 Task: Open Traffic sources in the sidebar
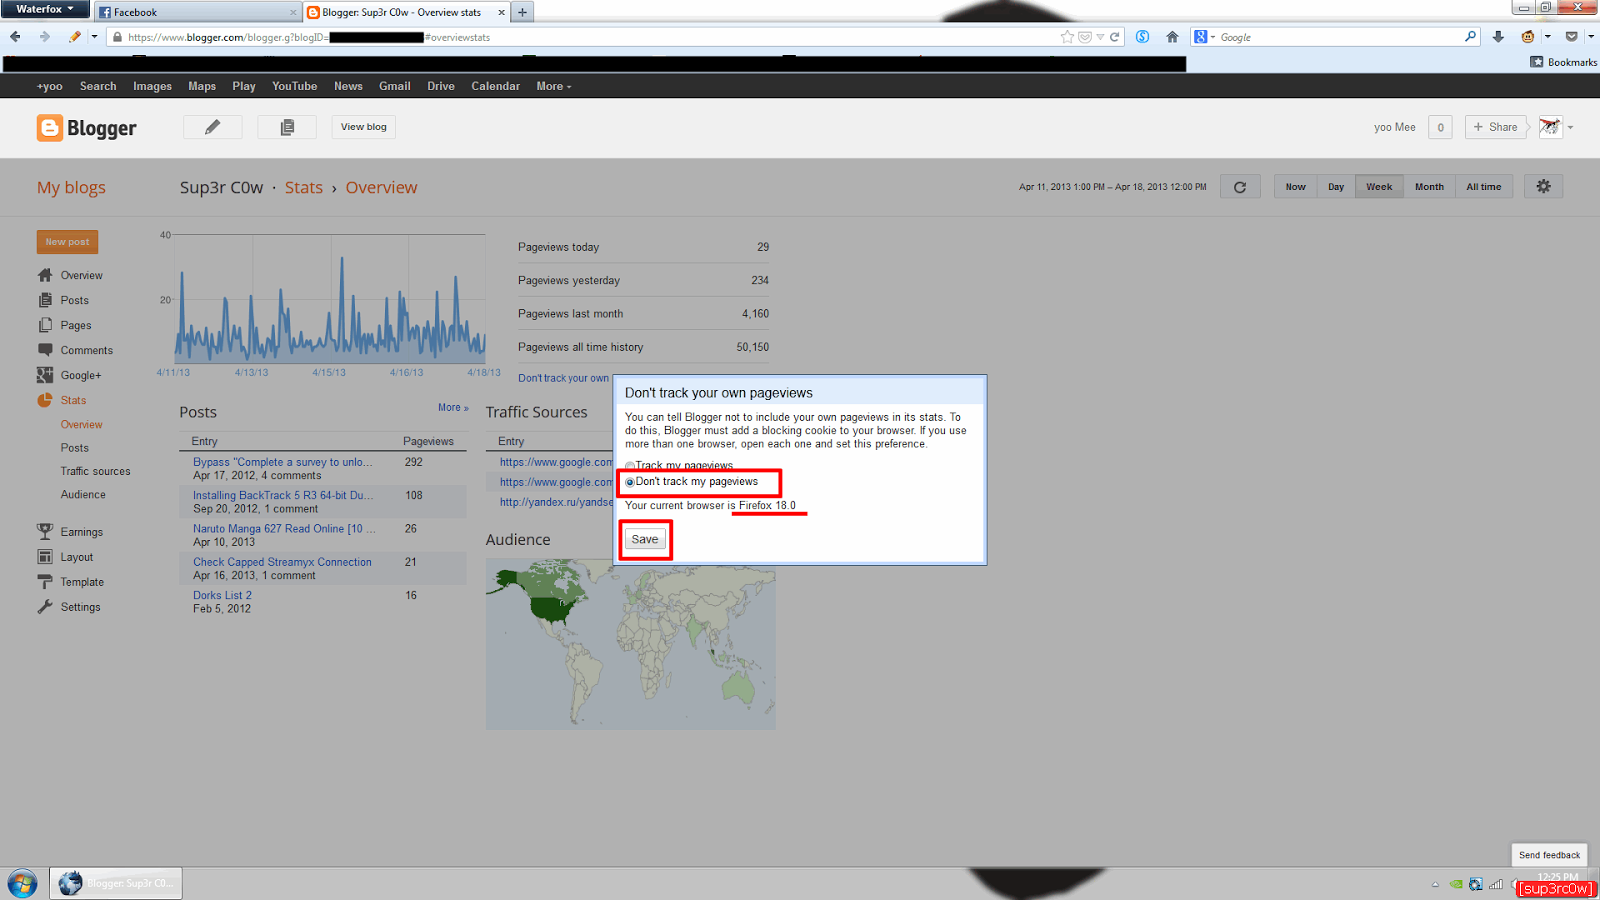coord(95,471)
